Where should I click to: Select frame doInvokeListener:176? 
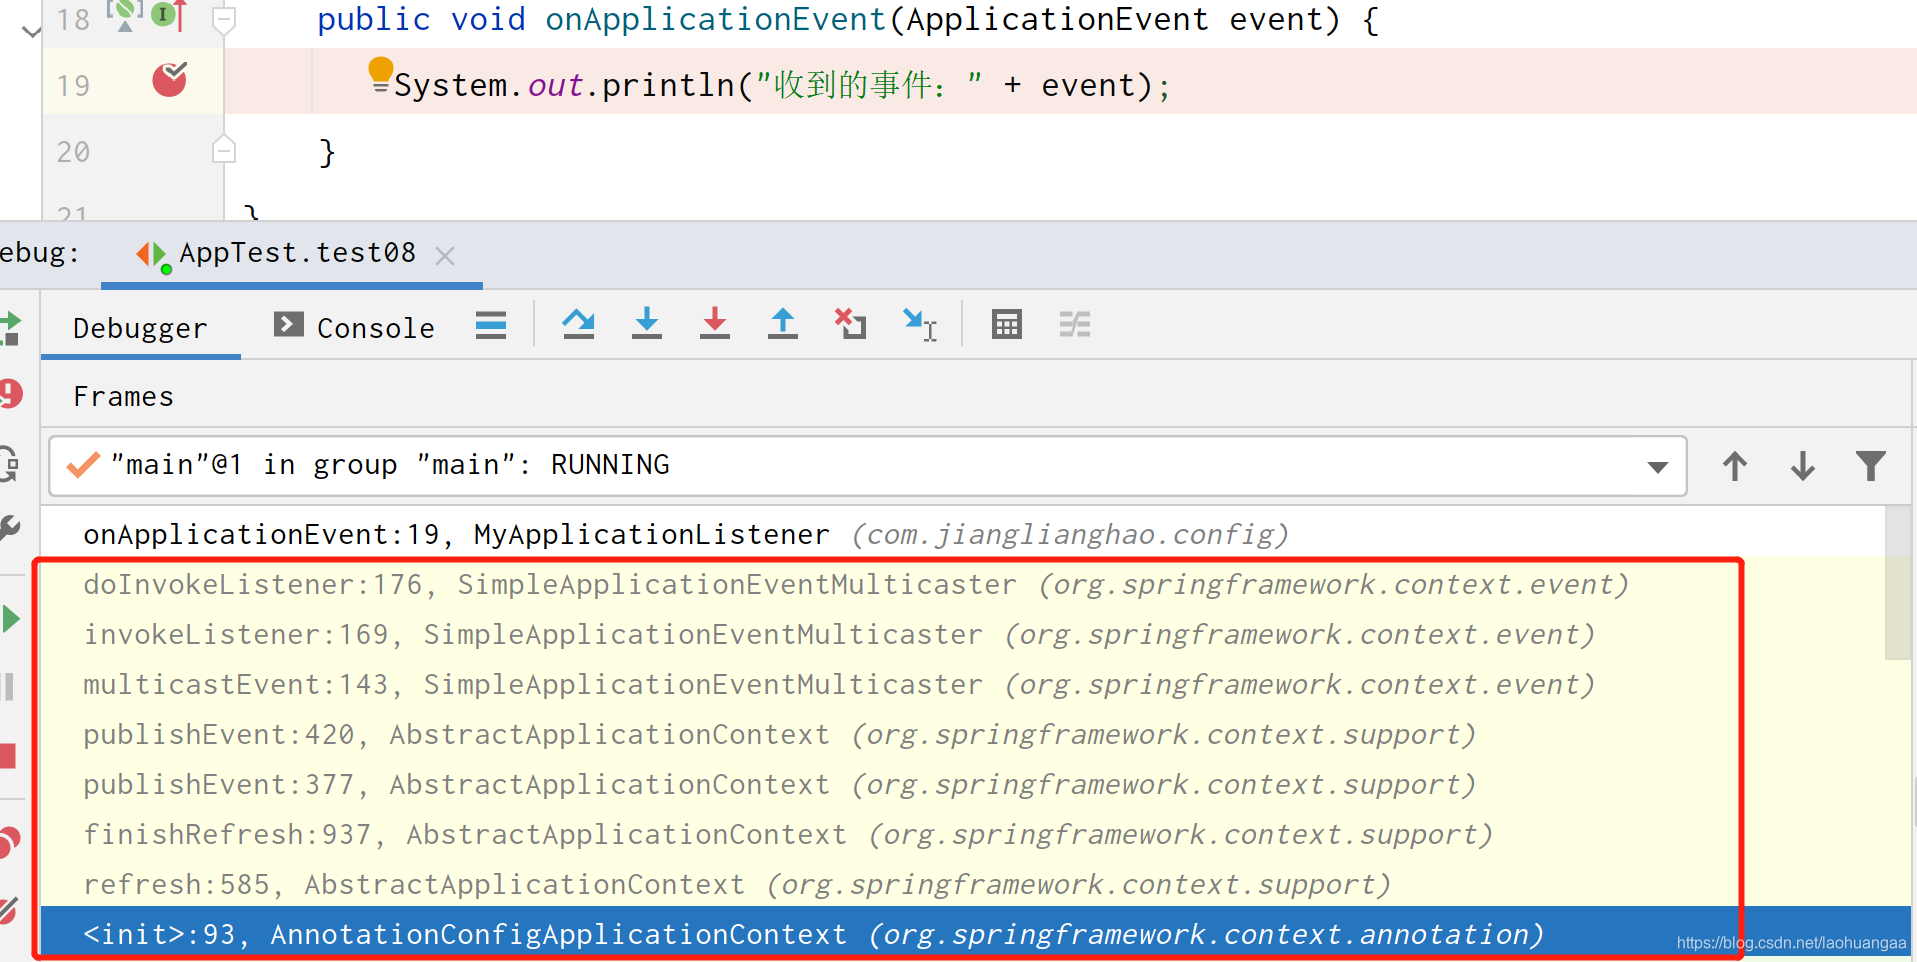pos(963,584)
